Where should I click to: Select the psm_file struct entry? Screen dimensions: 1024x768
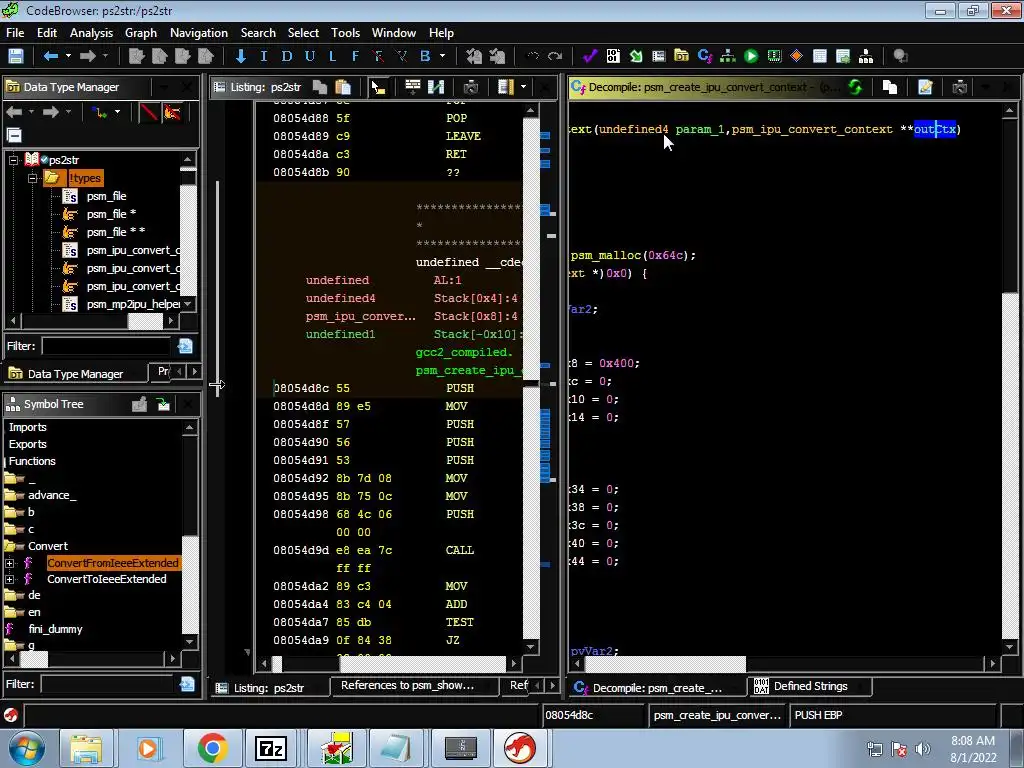(x=106, y=196)
